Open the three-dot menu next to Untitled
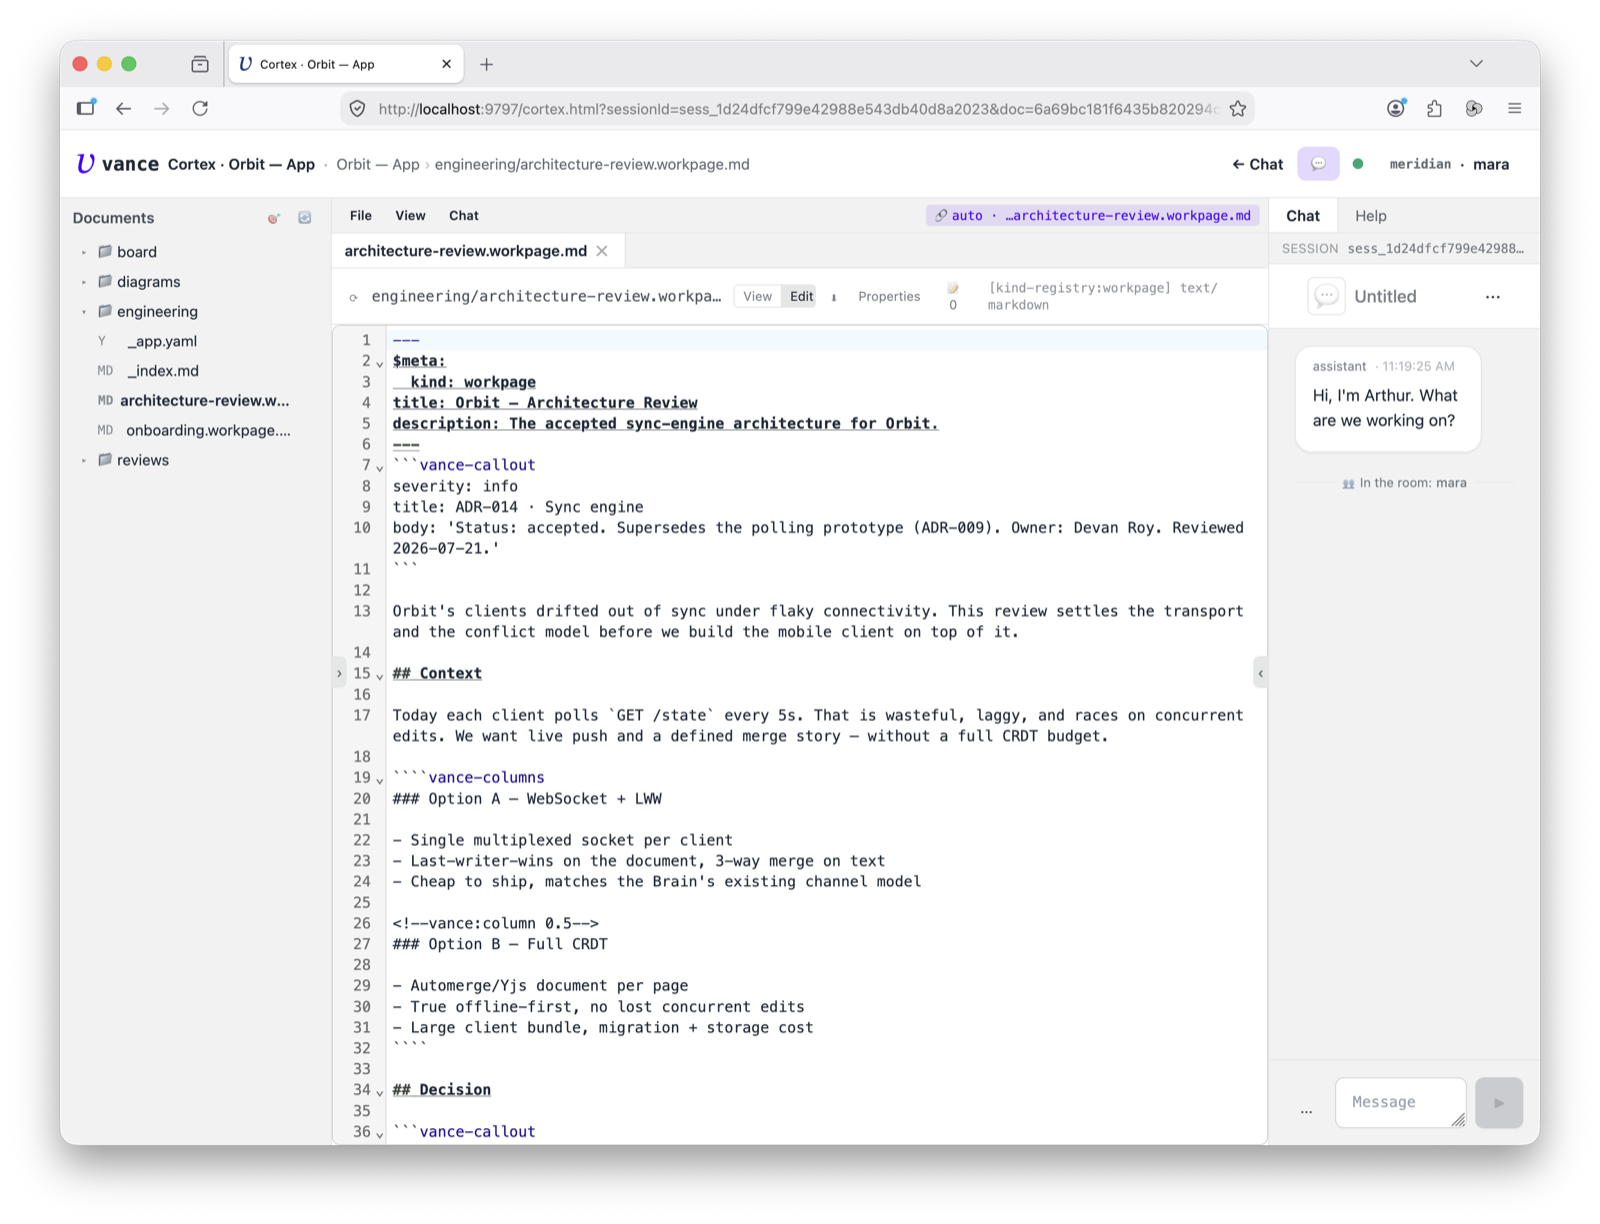This screenshot has width=1600, height=1224. pyautogui.click(x=1492, y=297)
